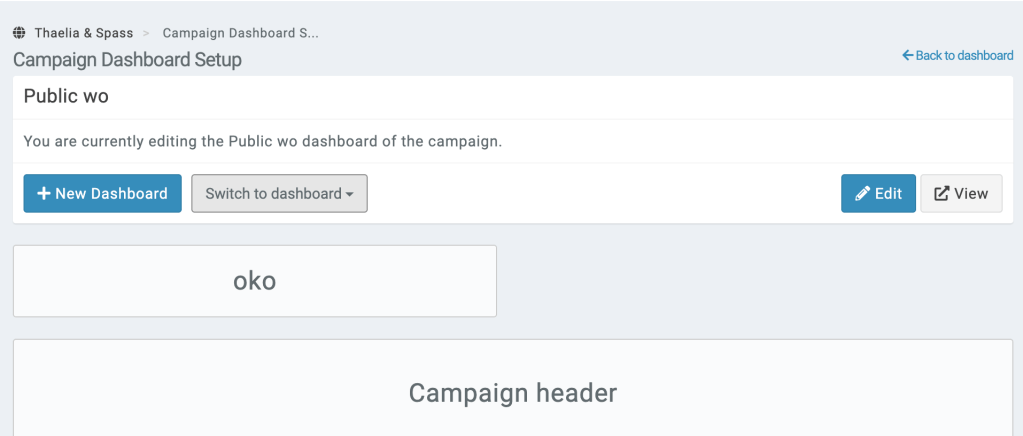
Task: Click the Campaign Dashboard Setup page heading
Action: [127, 60]
